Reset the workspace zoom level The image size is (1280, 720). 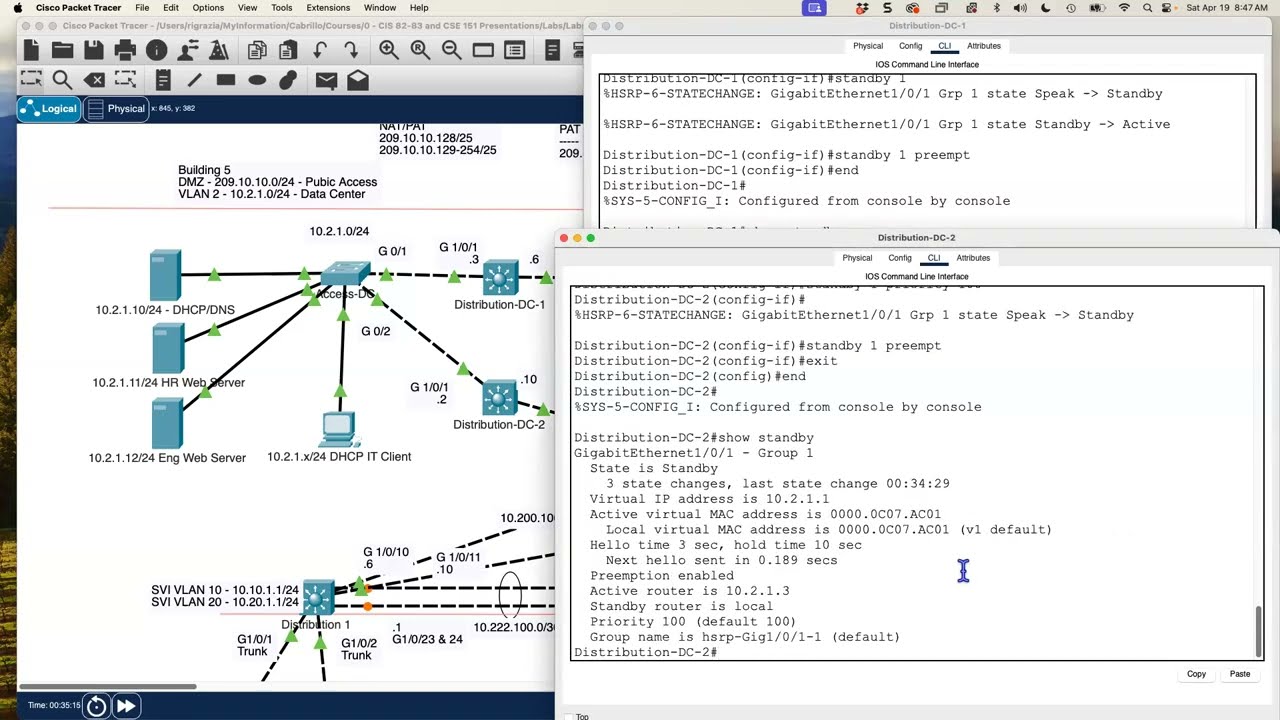[x=420, y=50]
